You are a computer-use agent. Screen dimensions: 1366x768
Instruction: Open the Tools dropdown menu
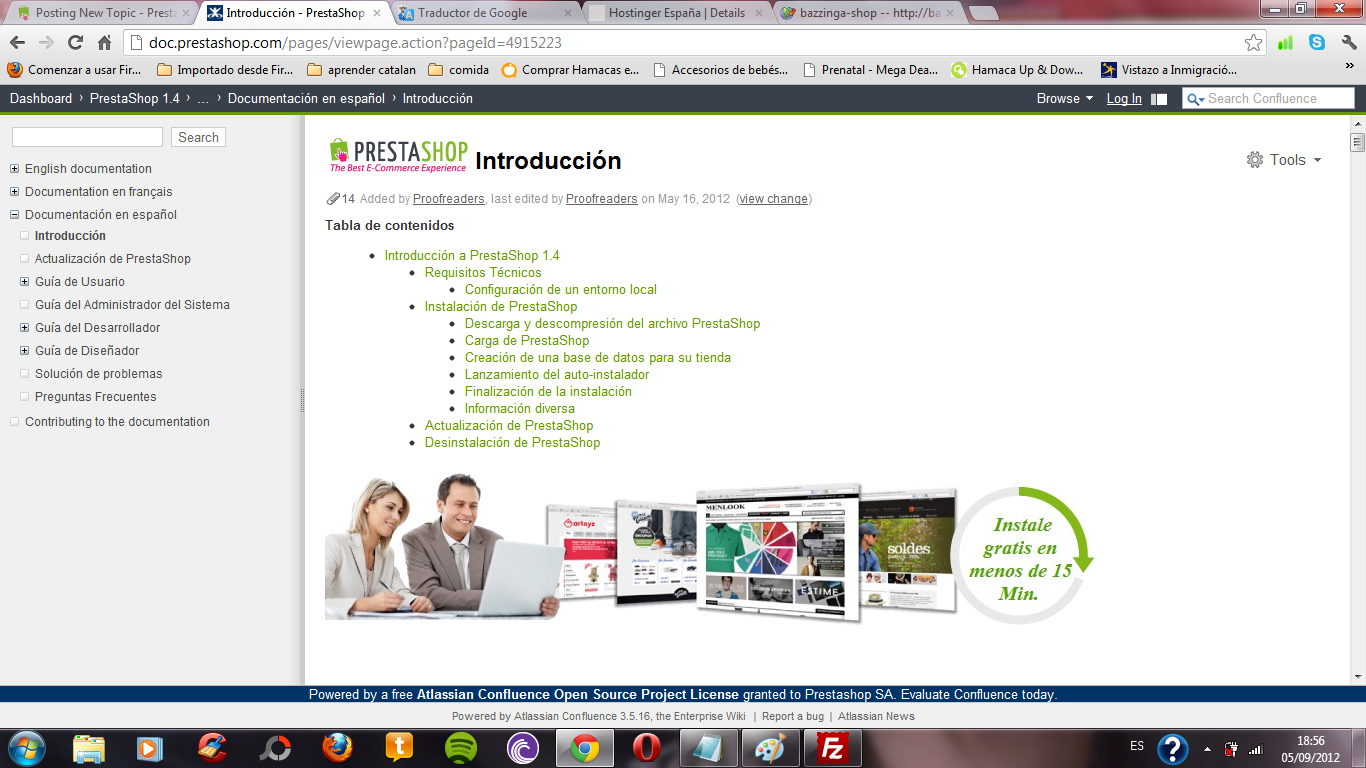[x=1284, y=160]
